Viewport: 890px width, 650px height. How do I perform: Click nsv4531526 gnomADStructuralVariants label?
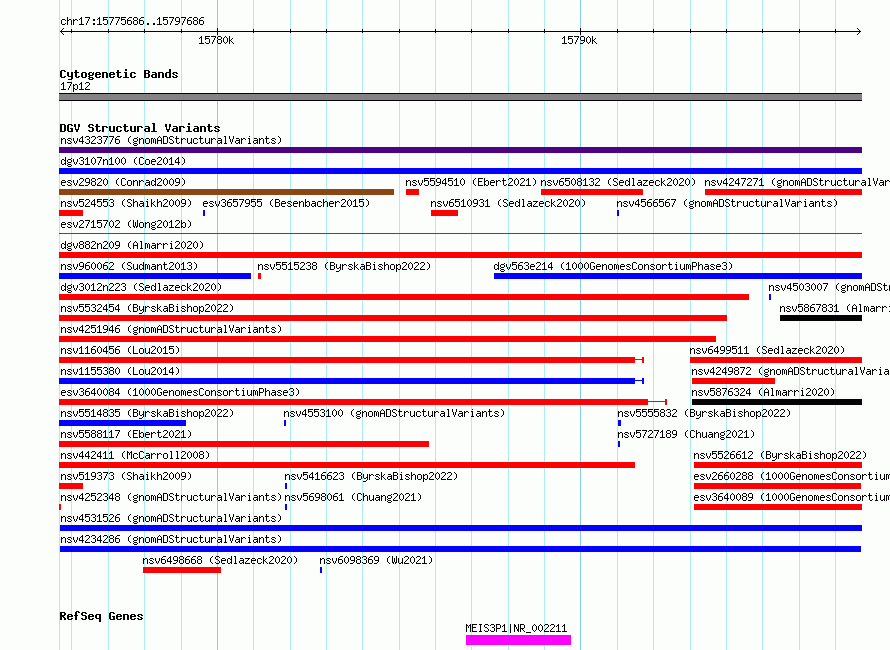tap(171, 518)
